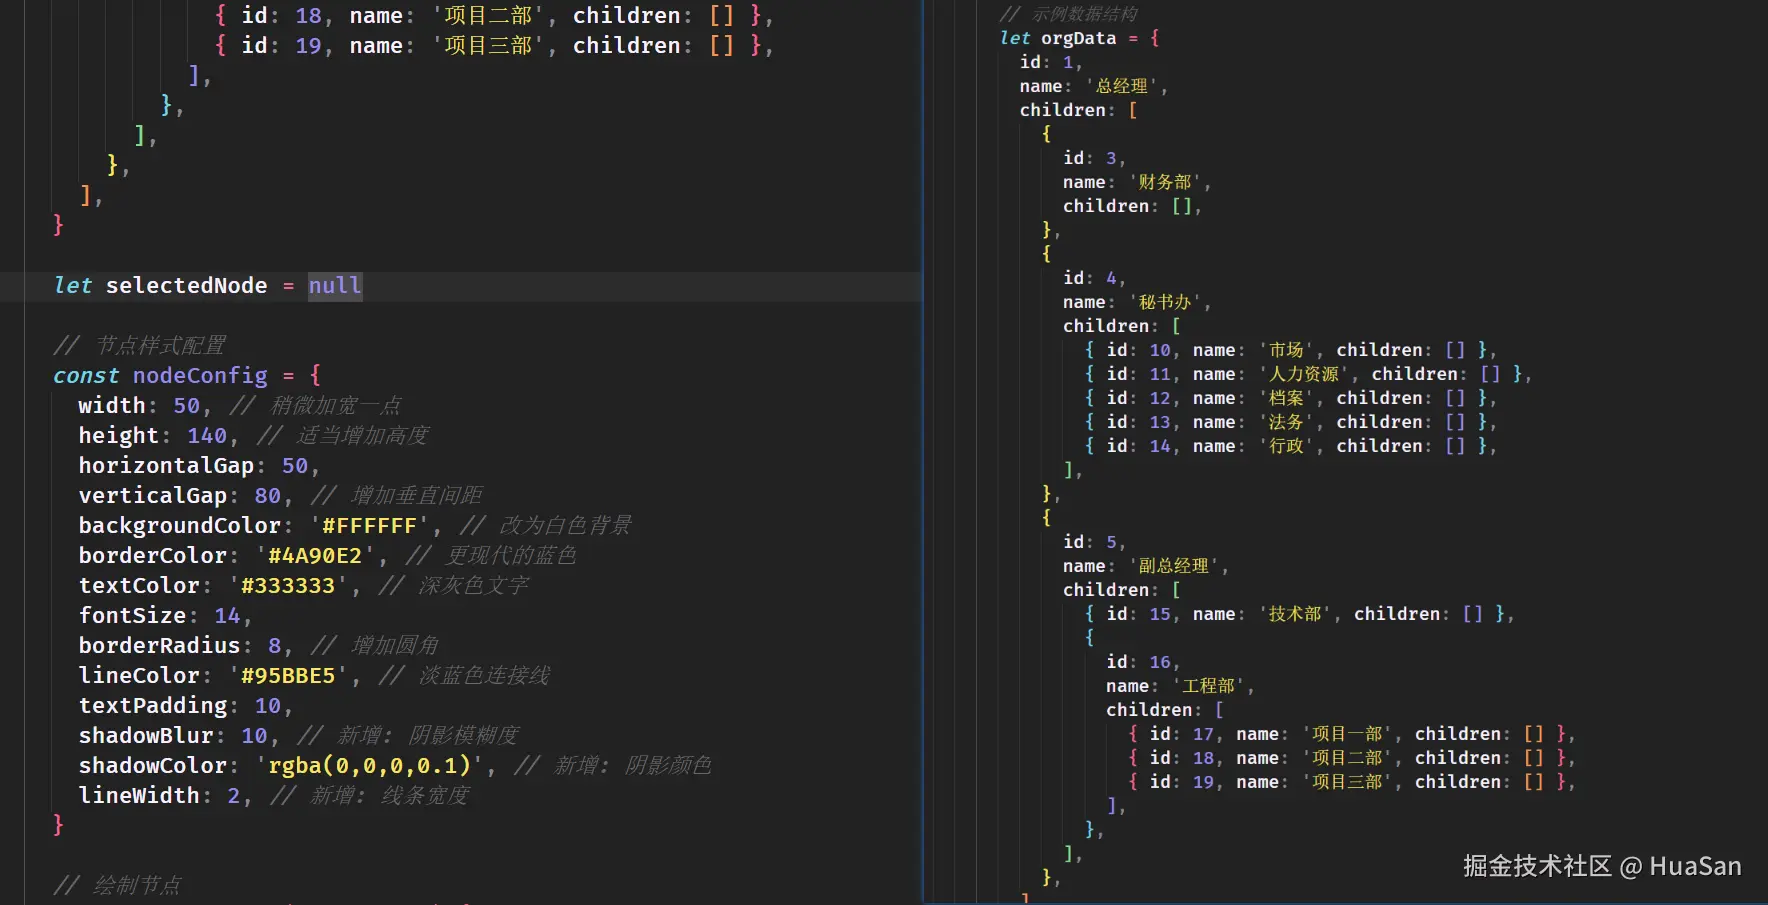This screenshot has height=905, width=1768.
Task: Click the fontSize property name
Action: [133, 616]
